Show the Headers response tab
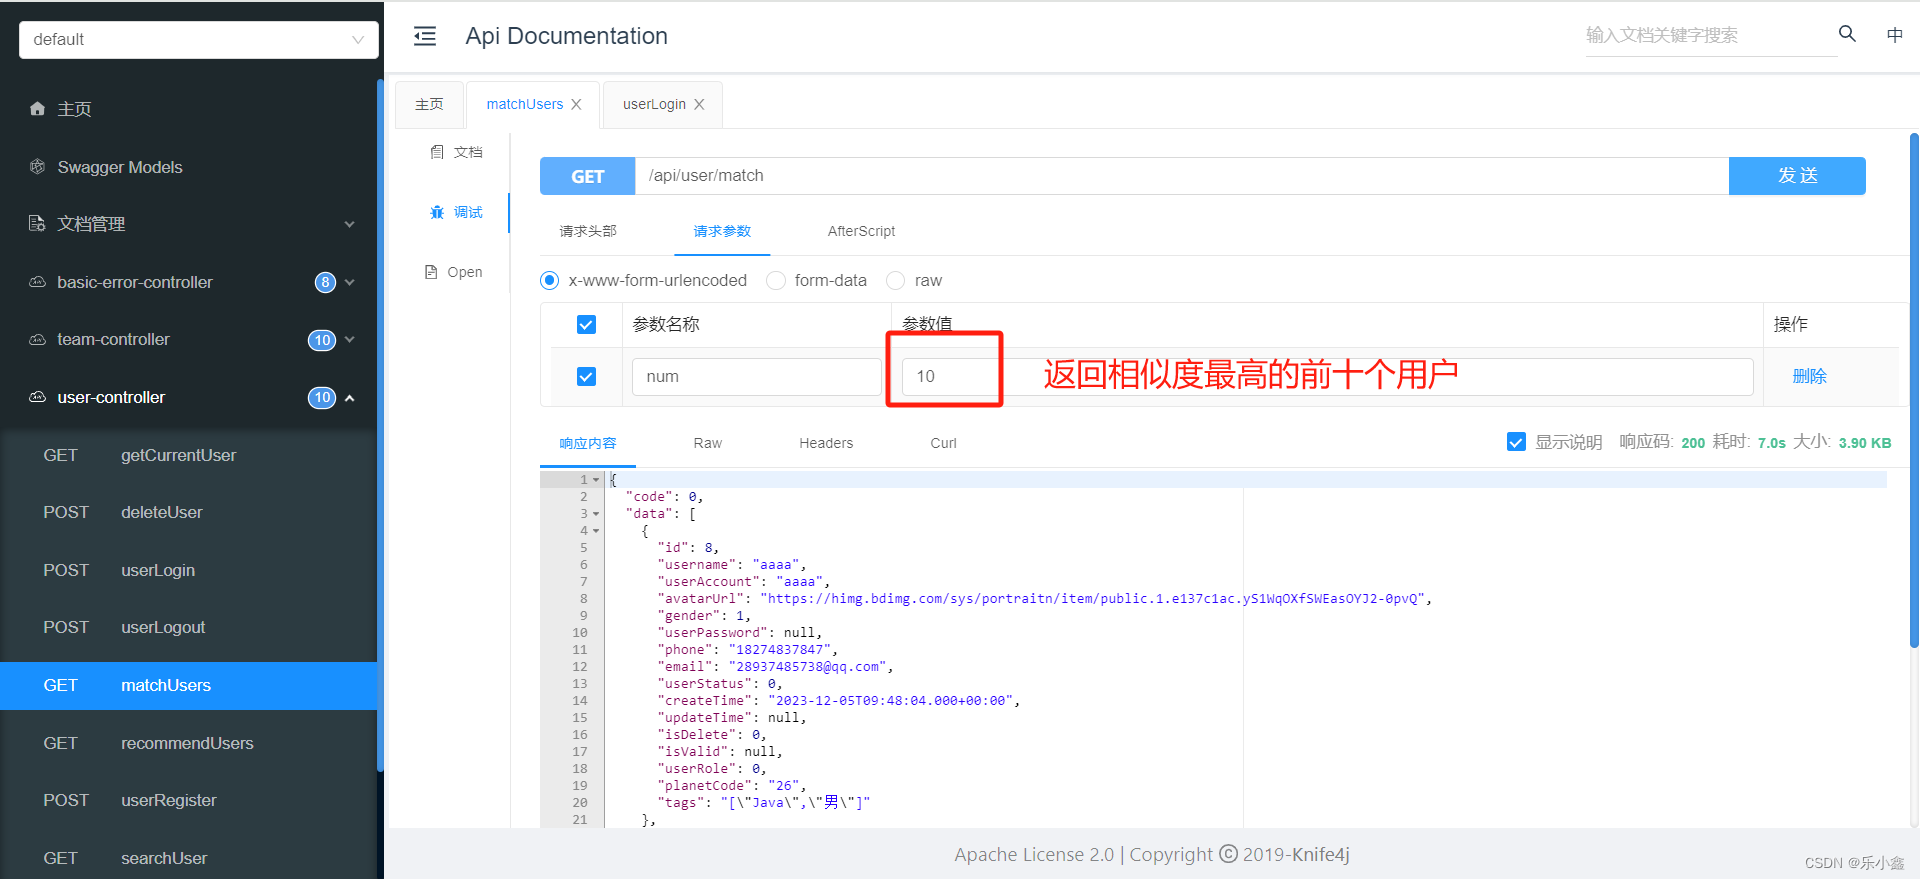 coord(826,443)
